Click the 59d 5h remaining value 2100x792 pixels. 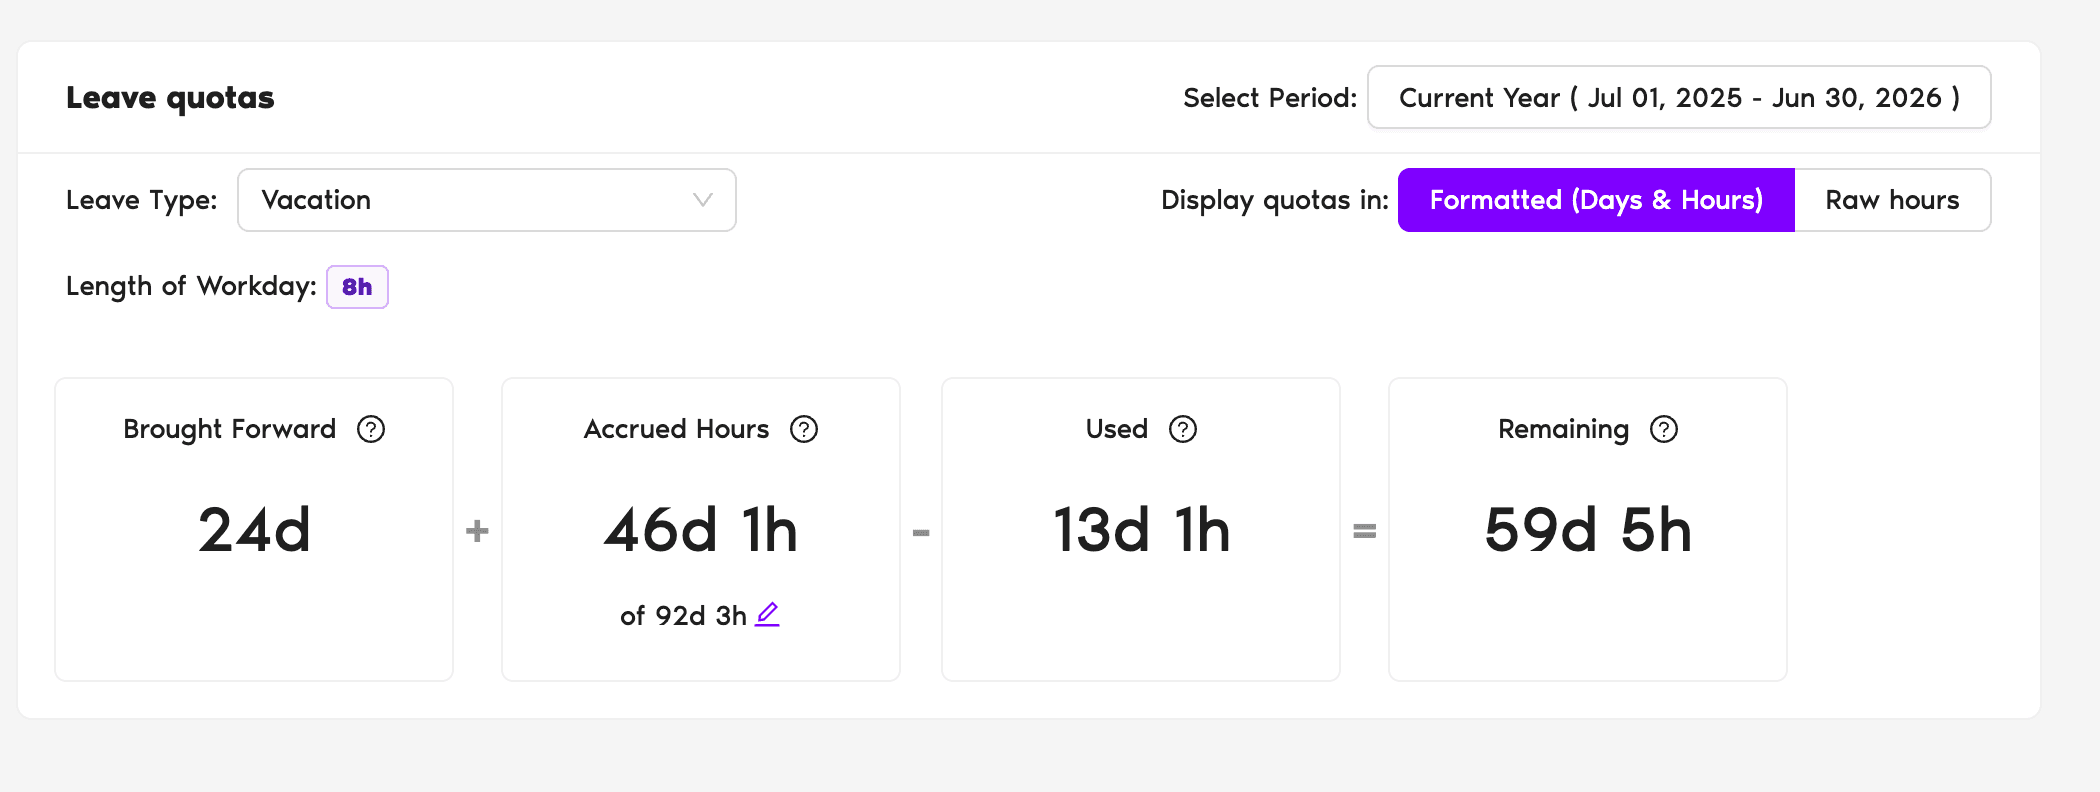pyautogui.click(x=1588, y=530)
